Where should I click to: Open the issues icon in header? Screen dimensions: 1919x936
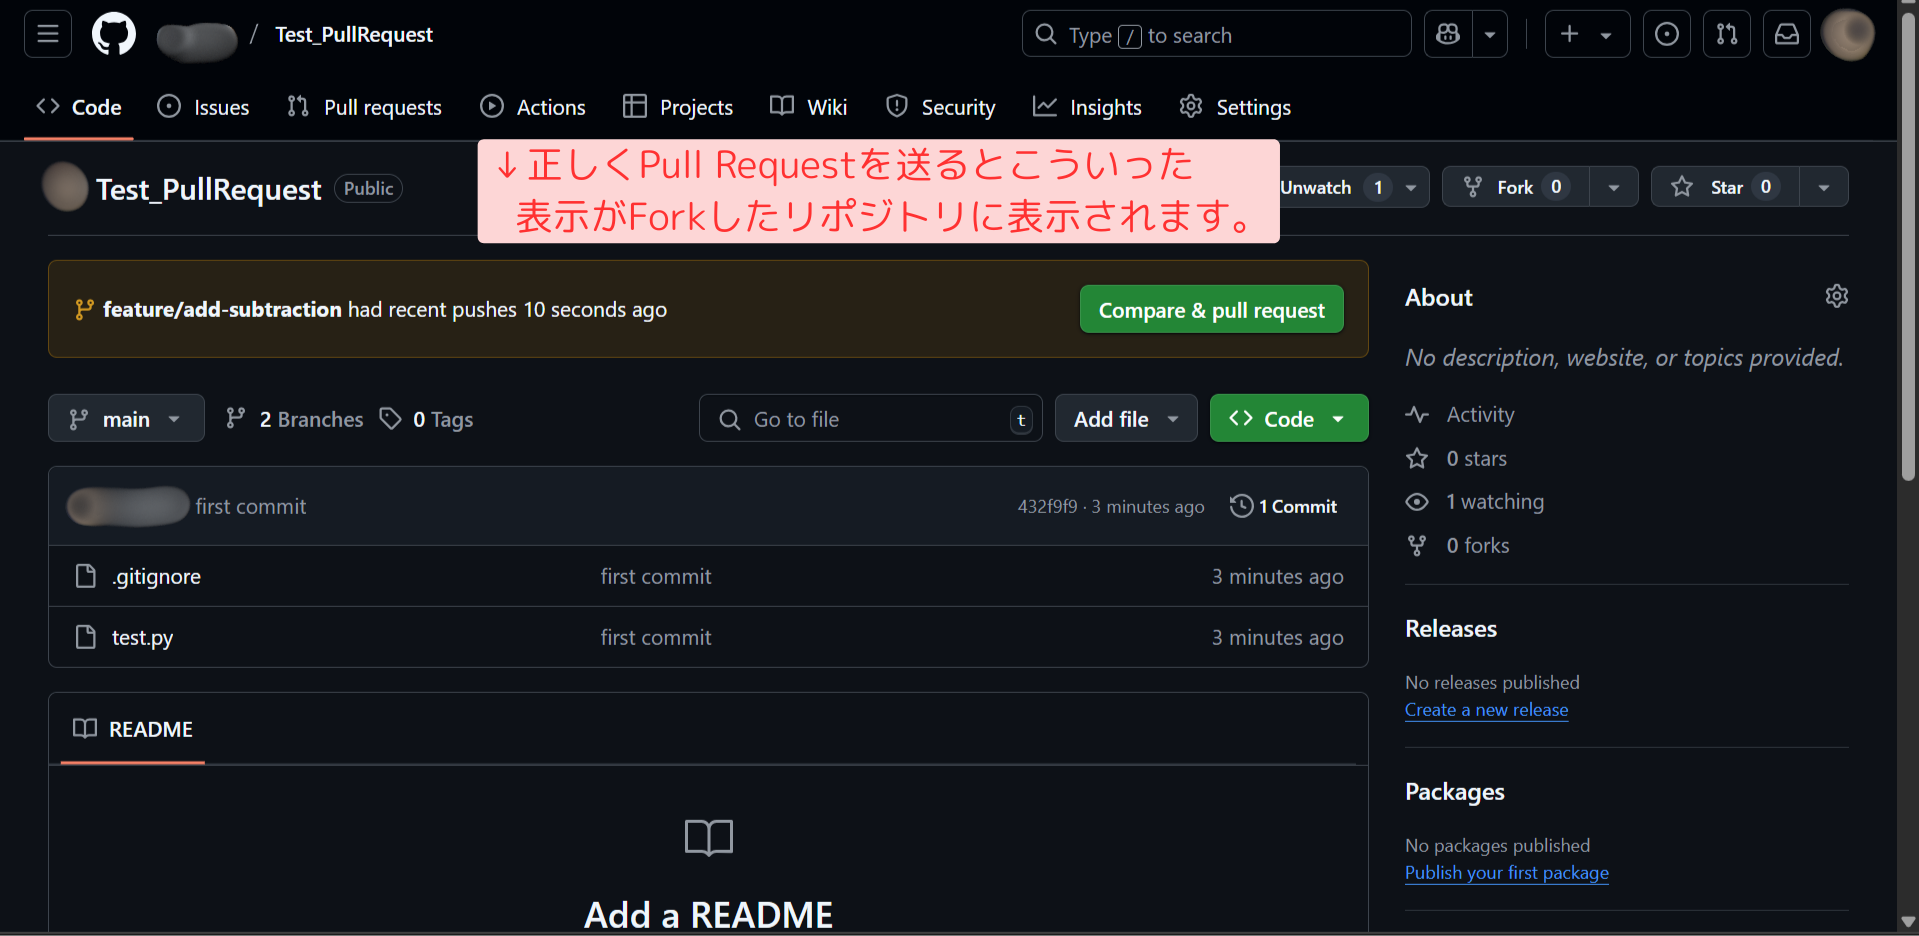coord(1666,34)
